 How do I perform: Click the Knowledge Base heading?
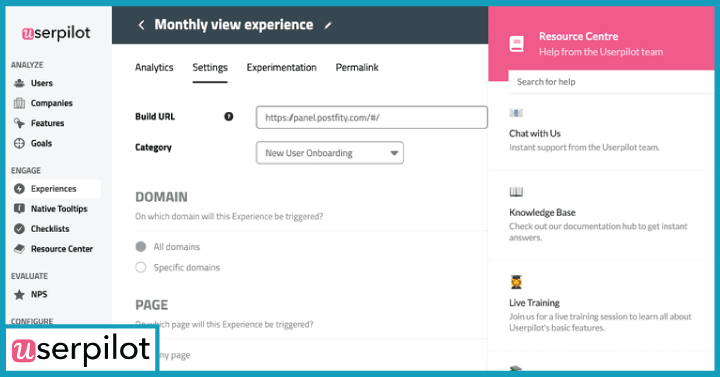(542, 213)
